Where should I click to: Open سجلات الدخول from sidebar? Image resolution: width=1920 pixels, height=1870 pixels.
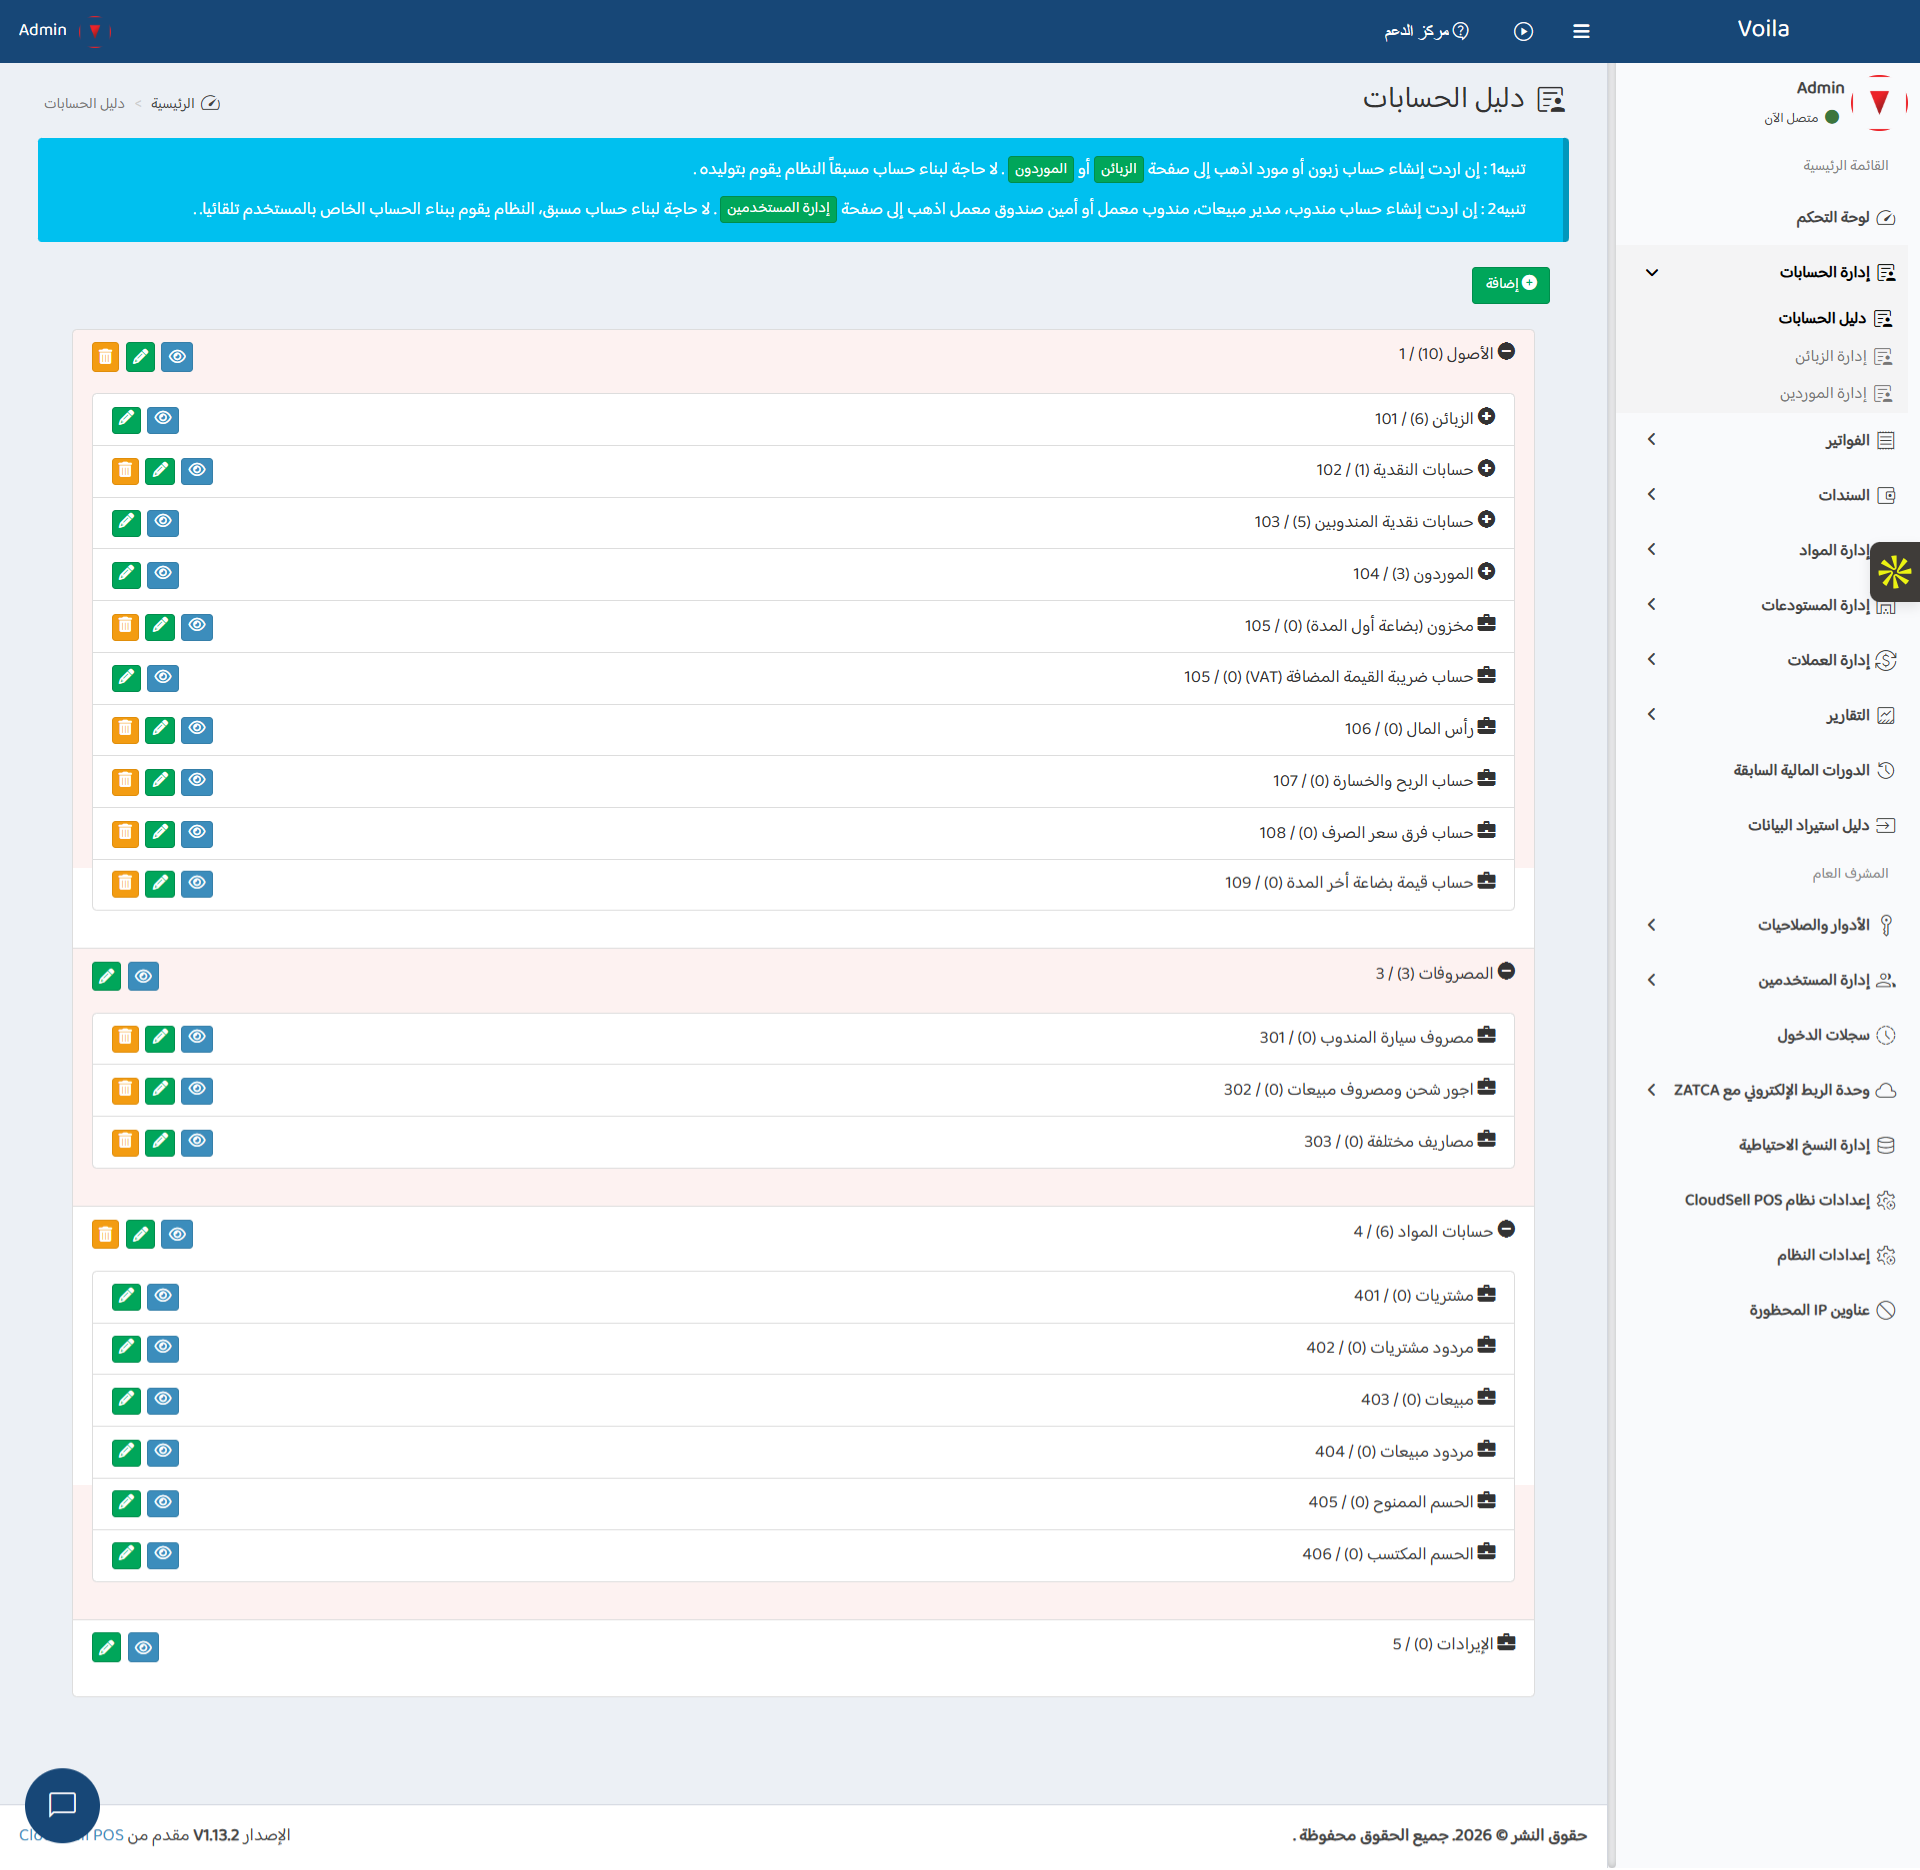point(1762,1035)
